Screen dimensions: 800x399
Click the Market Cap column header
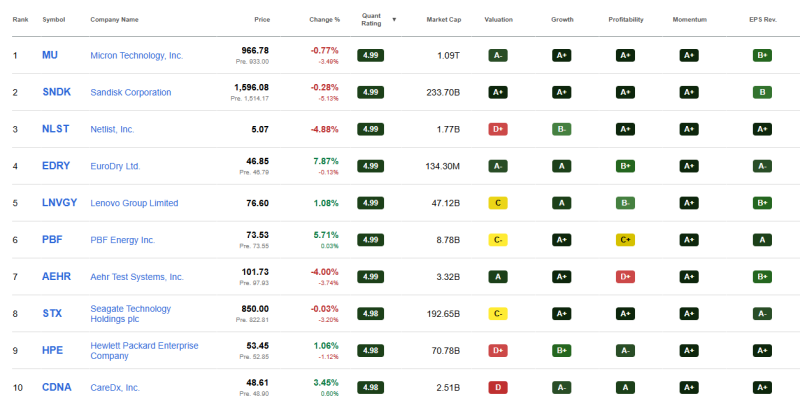click(444, 19)
